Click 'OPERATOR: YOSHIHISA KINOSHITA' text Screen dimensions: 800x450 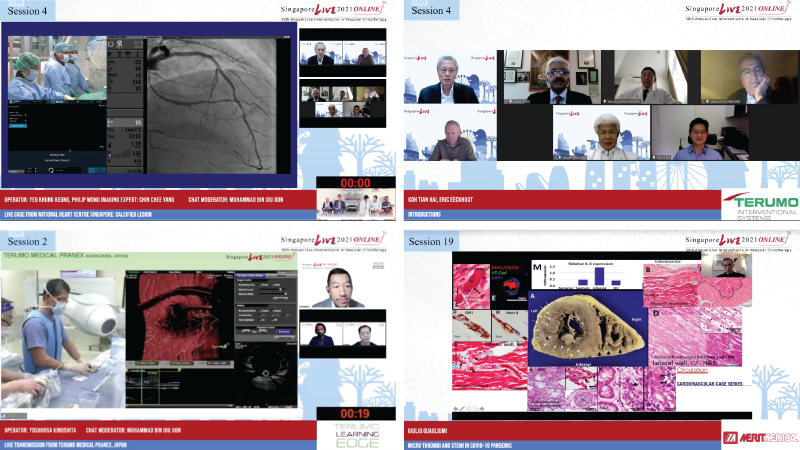[40, 430]
